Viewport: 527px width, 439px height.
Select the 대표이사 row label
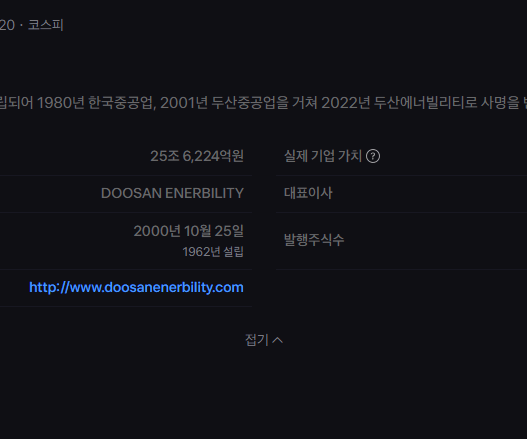coord(308,193)
